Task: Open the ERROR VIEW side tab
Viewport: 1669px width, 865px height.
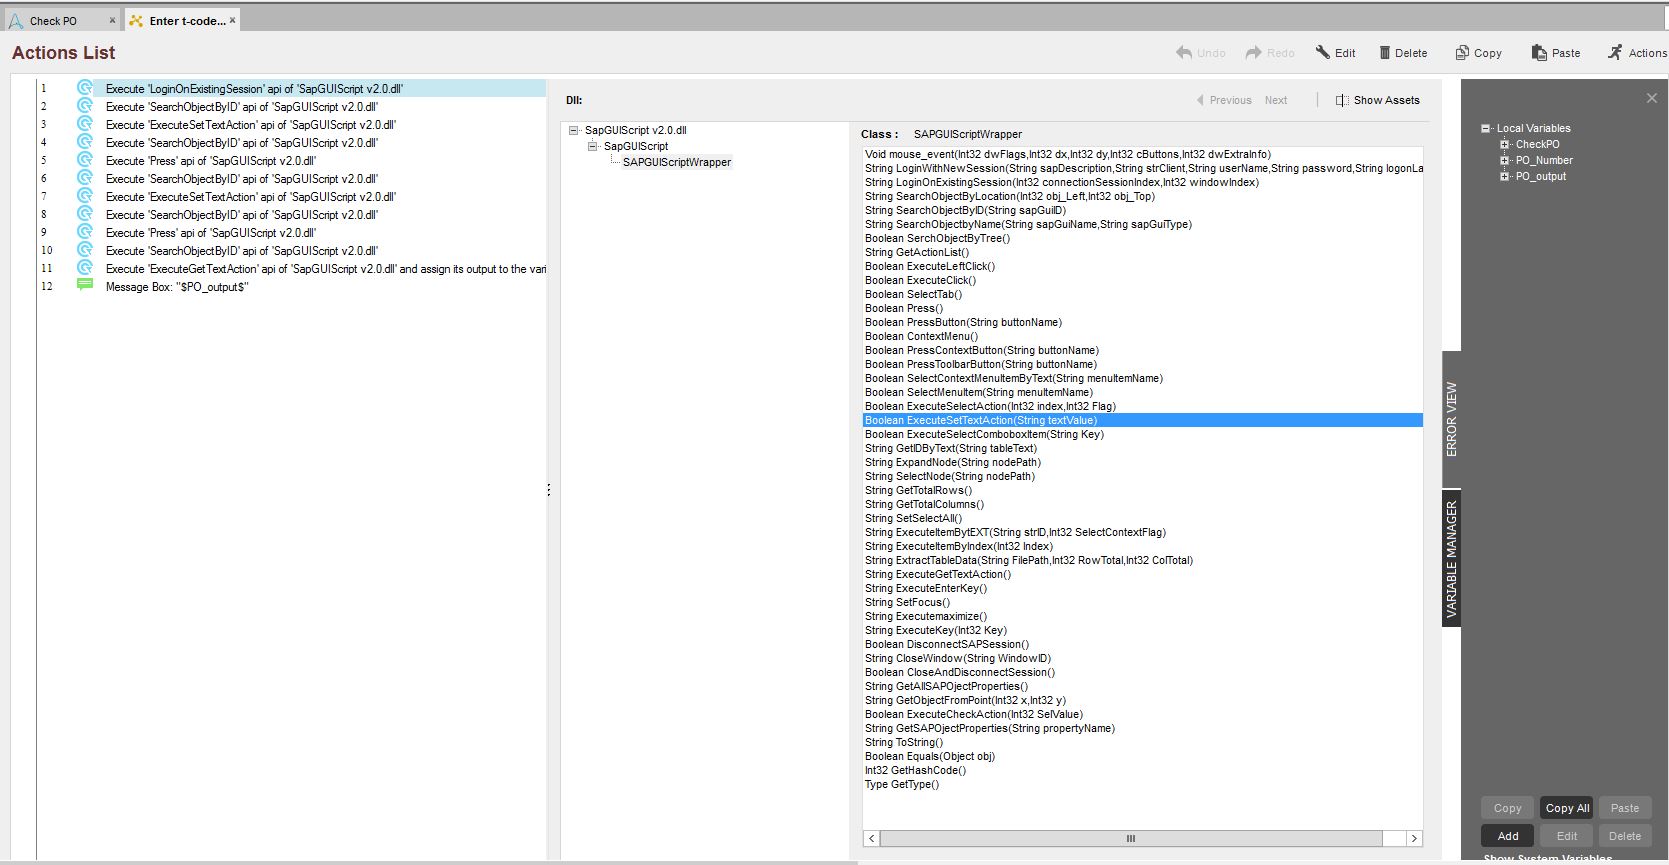Action: (x=1451, y=419)
